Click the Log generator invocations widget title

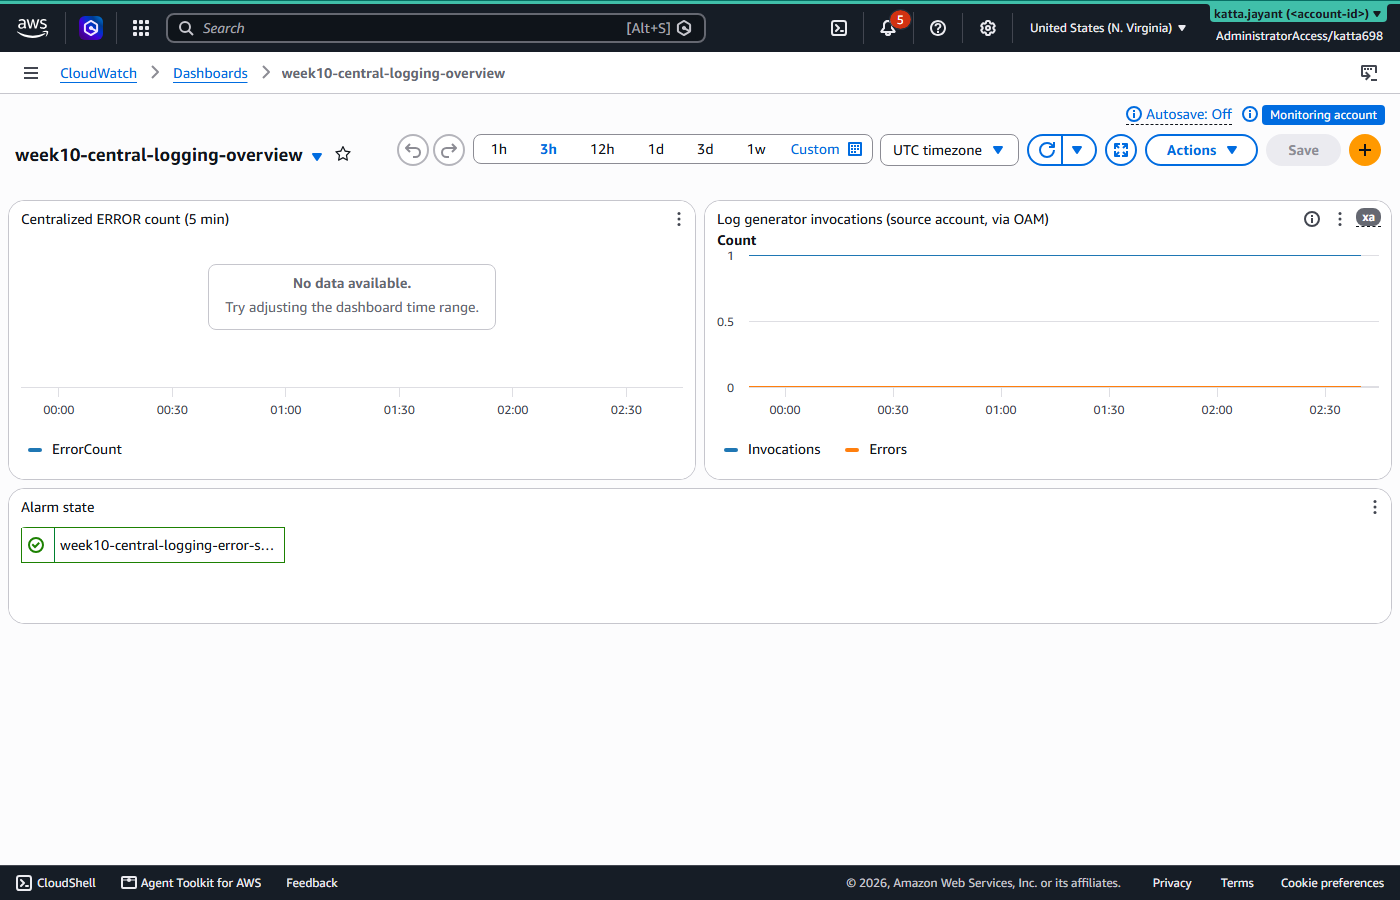[x=883, y=219]
